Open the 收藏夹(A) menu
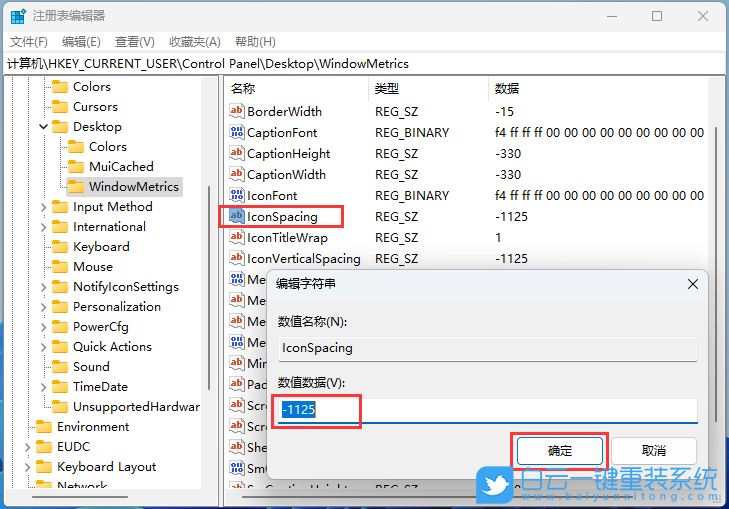729x509 pixels. (194, 42)
